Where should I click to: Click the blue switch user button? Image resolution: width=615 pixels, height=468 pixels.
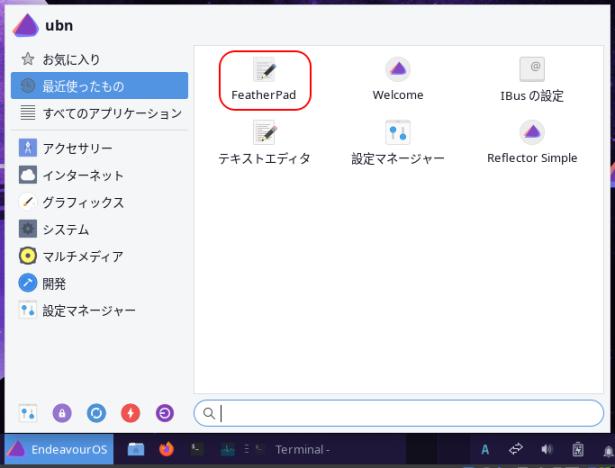[x=96, y=413]
